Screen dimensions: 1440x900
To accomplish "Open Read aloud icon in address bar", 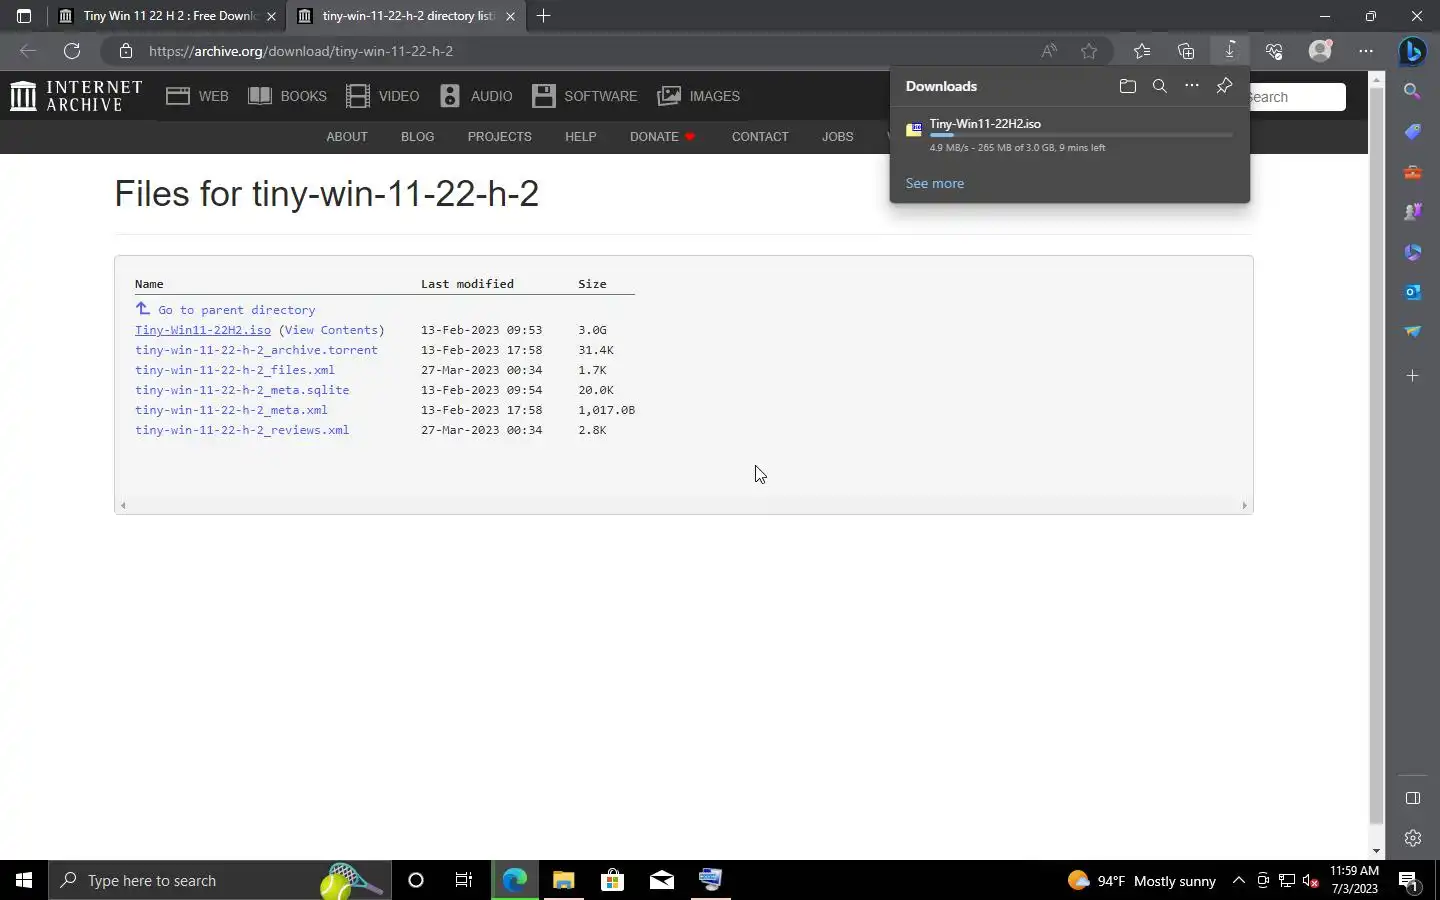I will click(1049, 51).
